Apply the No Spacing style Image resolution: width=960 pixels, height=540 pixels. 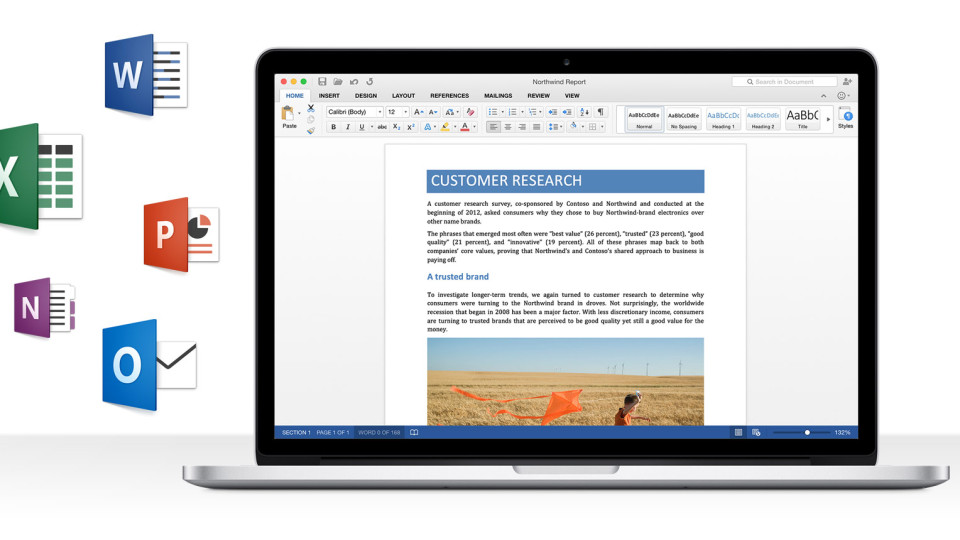pyautogui.click(x=683, y=119)
